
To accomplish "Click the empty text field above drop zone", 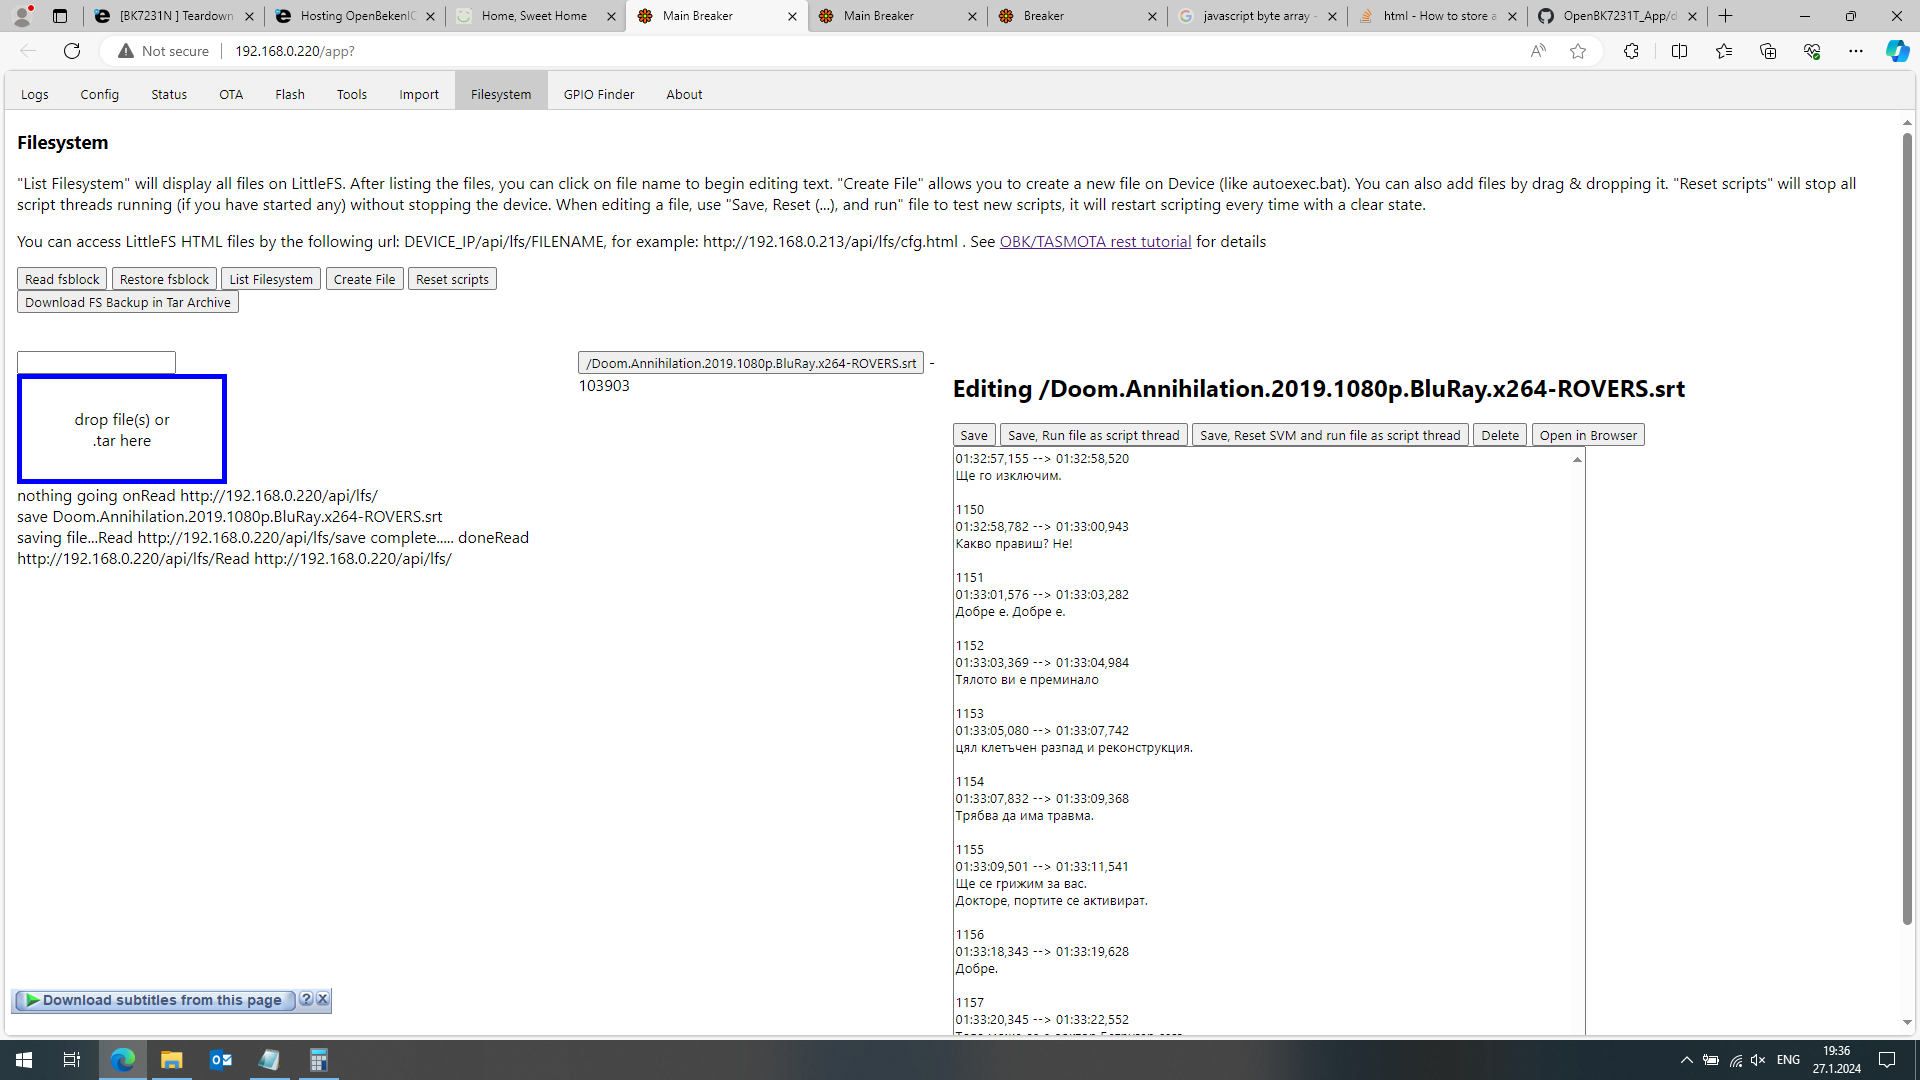I will coord(96,362).
